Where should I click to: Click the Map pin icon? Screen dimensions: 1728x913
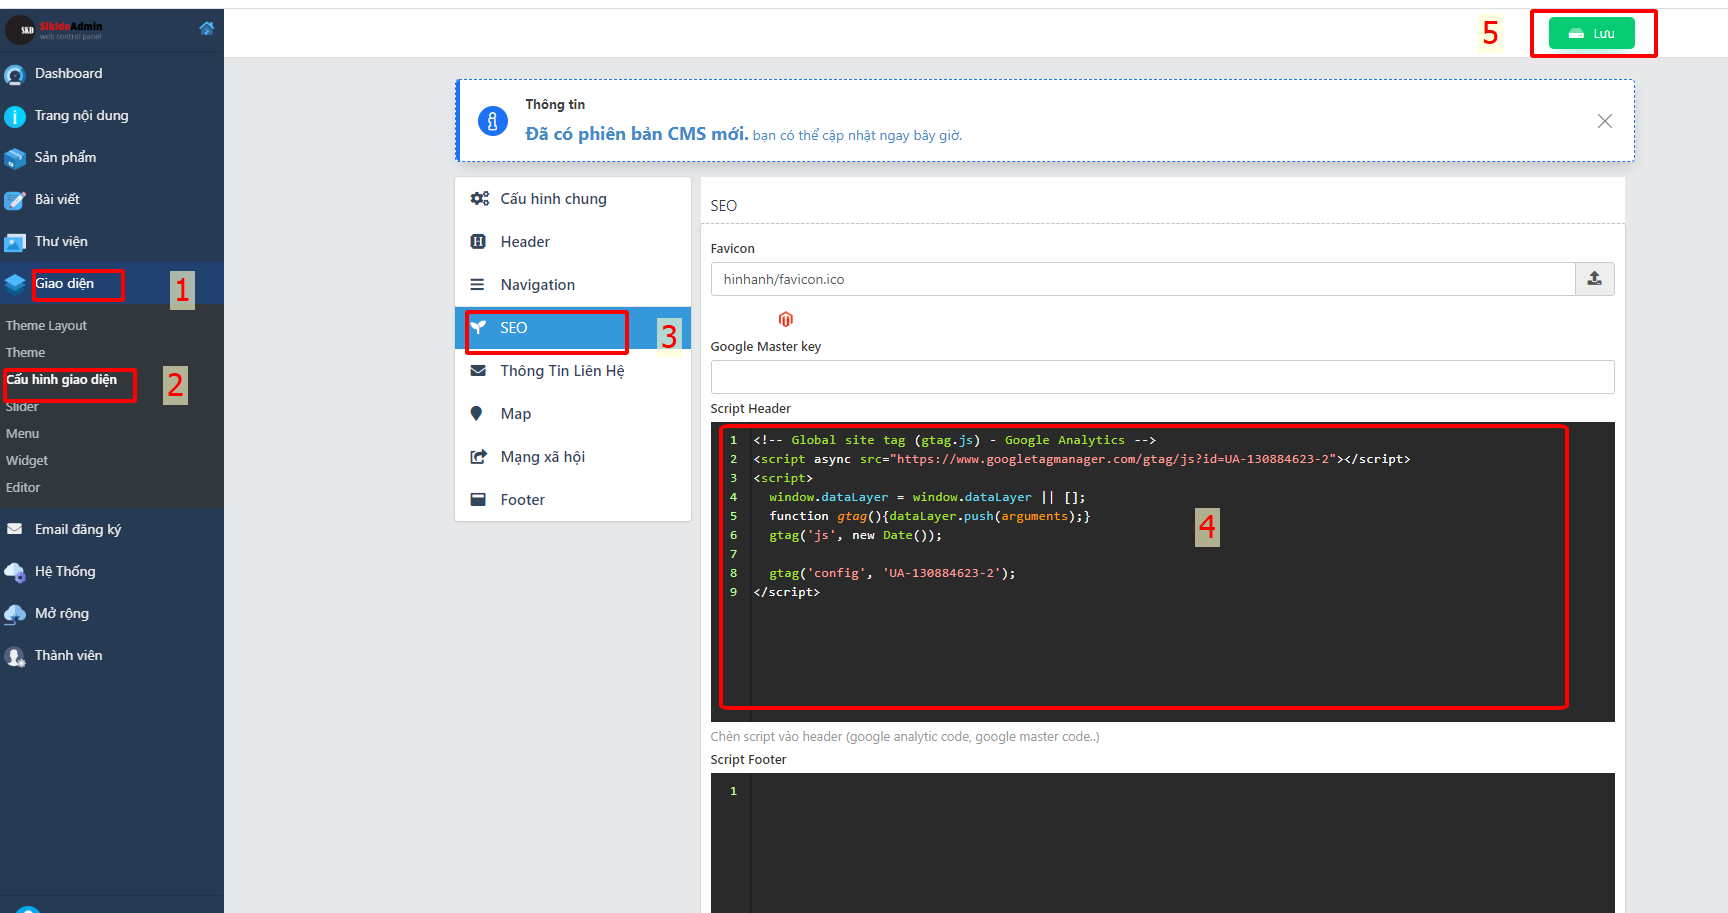click(477, 413)
